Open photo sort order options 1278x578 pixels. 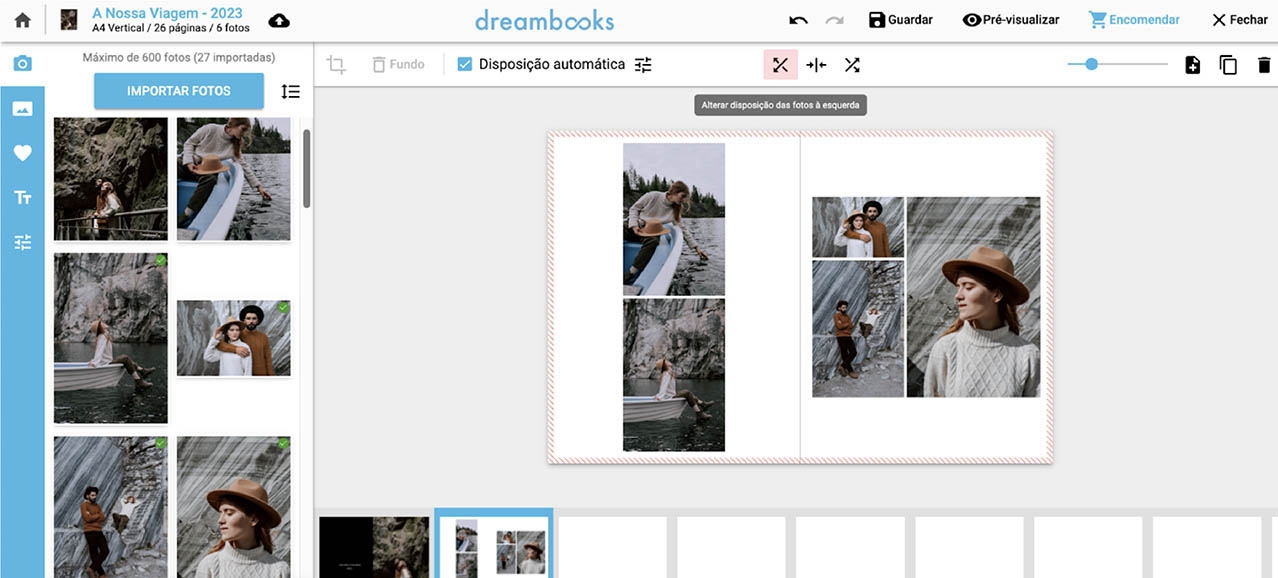click(x=290, y=91)
